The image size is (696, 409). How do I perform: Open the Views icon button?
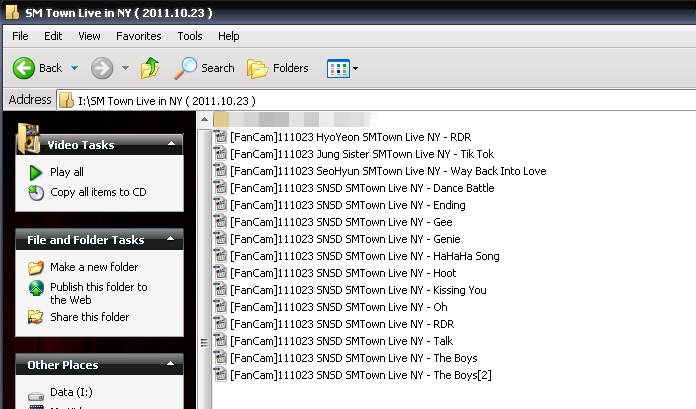338,68
